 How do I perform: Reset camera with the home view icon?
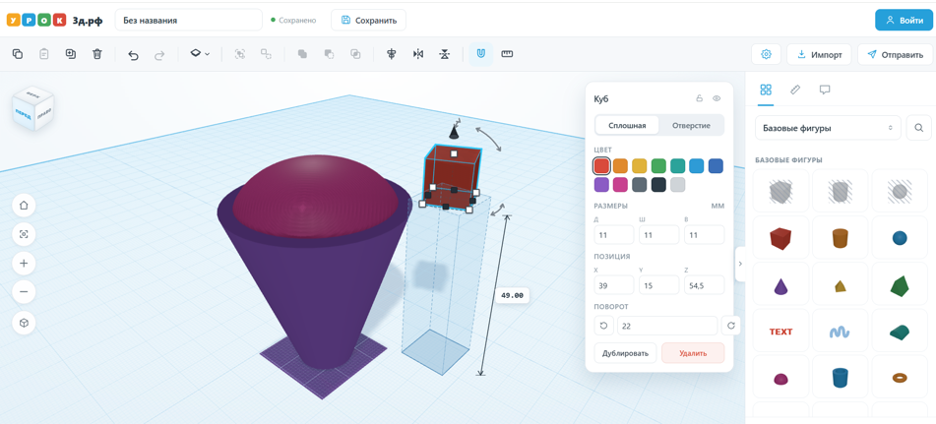pyautogui.click(x=24, y=205)
